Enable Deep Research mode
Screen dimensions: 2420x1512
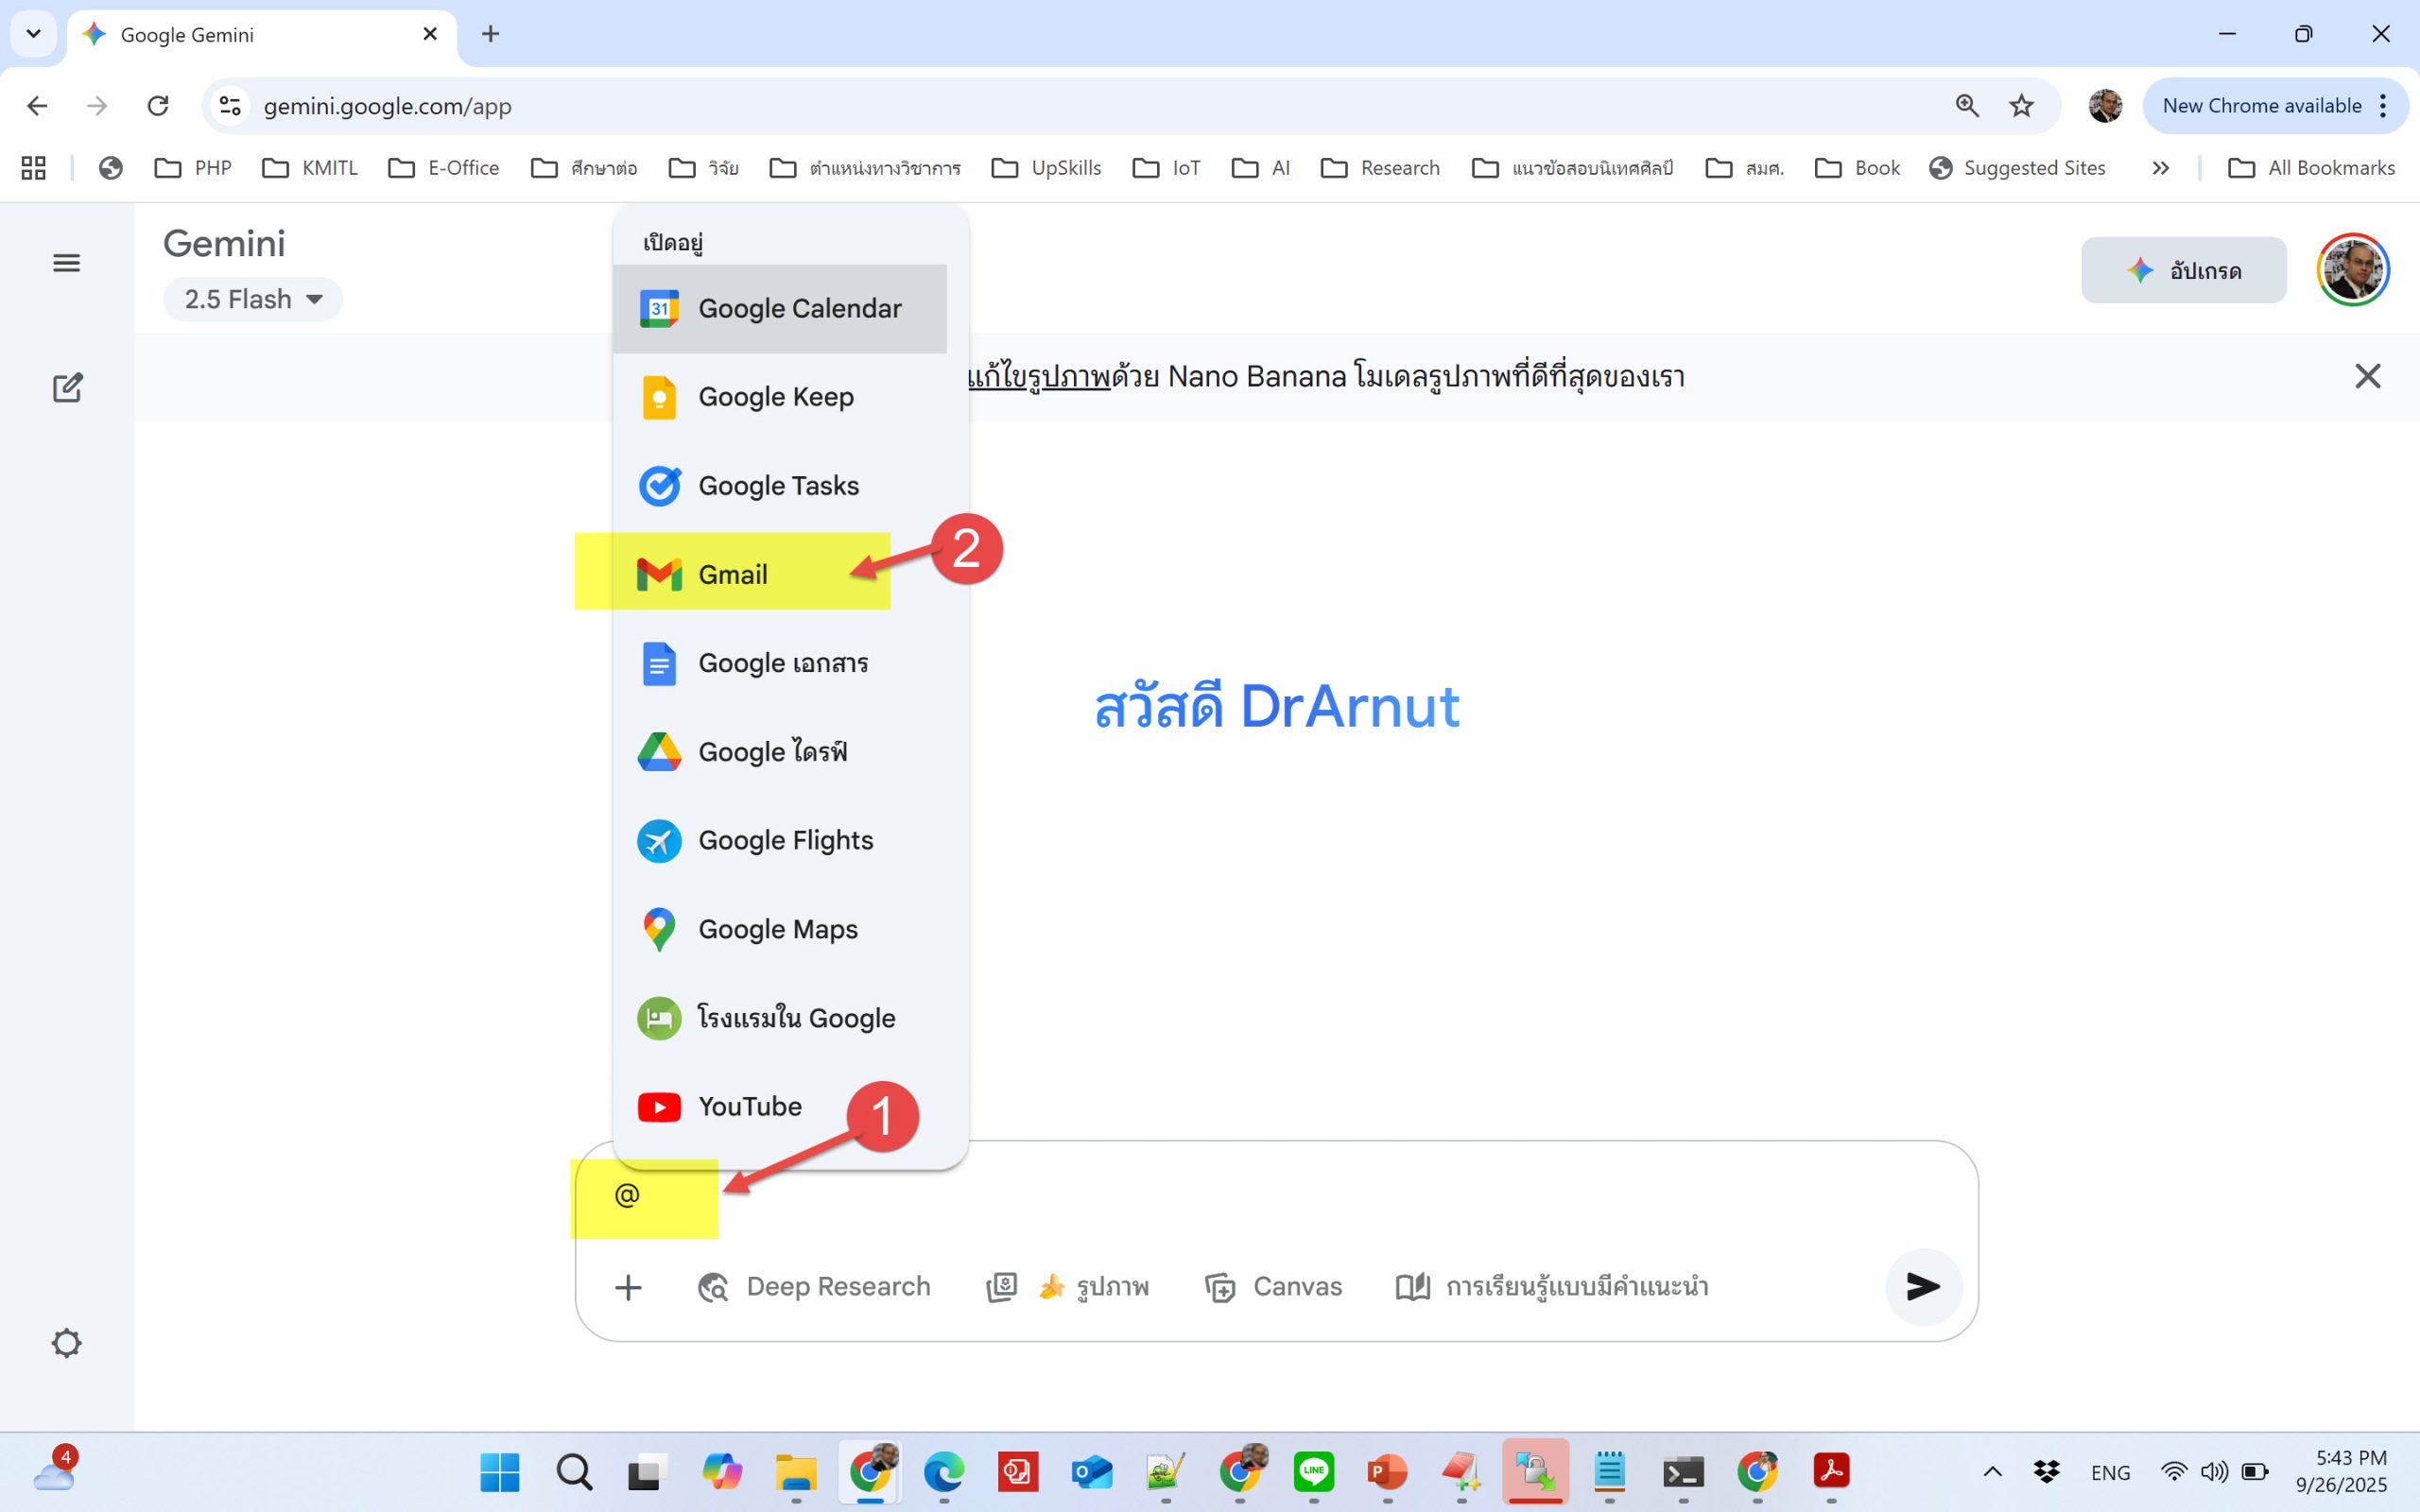coord(814,1287)
